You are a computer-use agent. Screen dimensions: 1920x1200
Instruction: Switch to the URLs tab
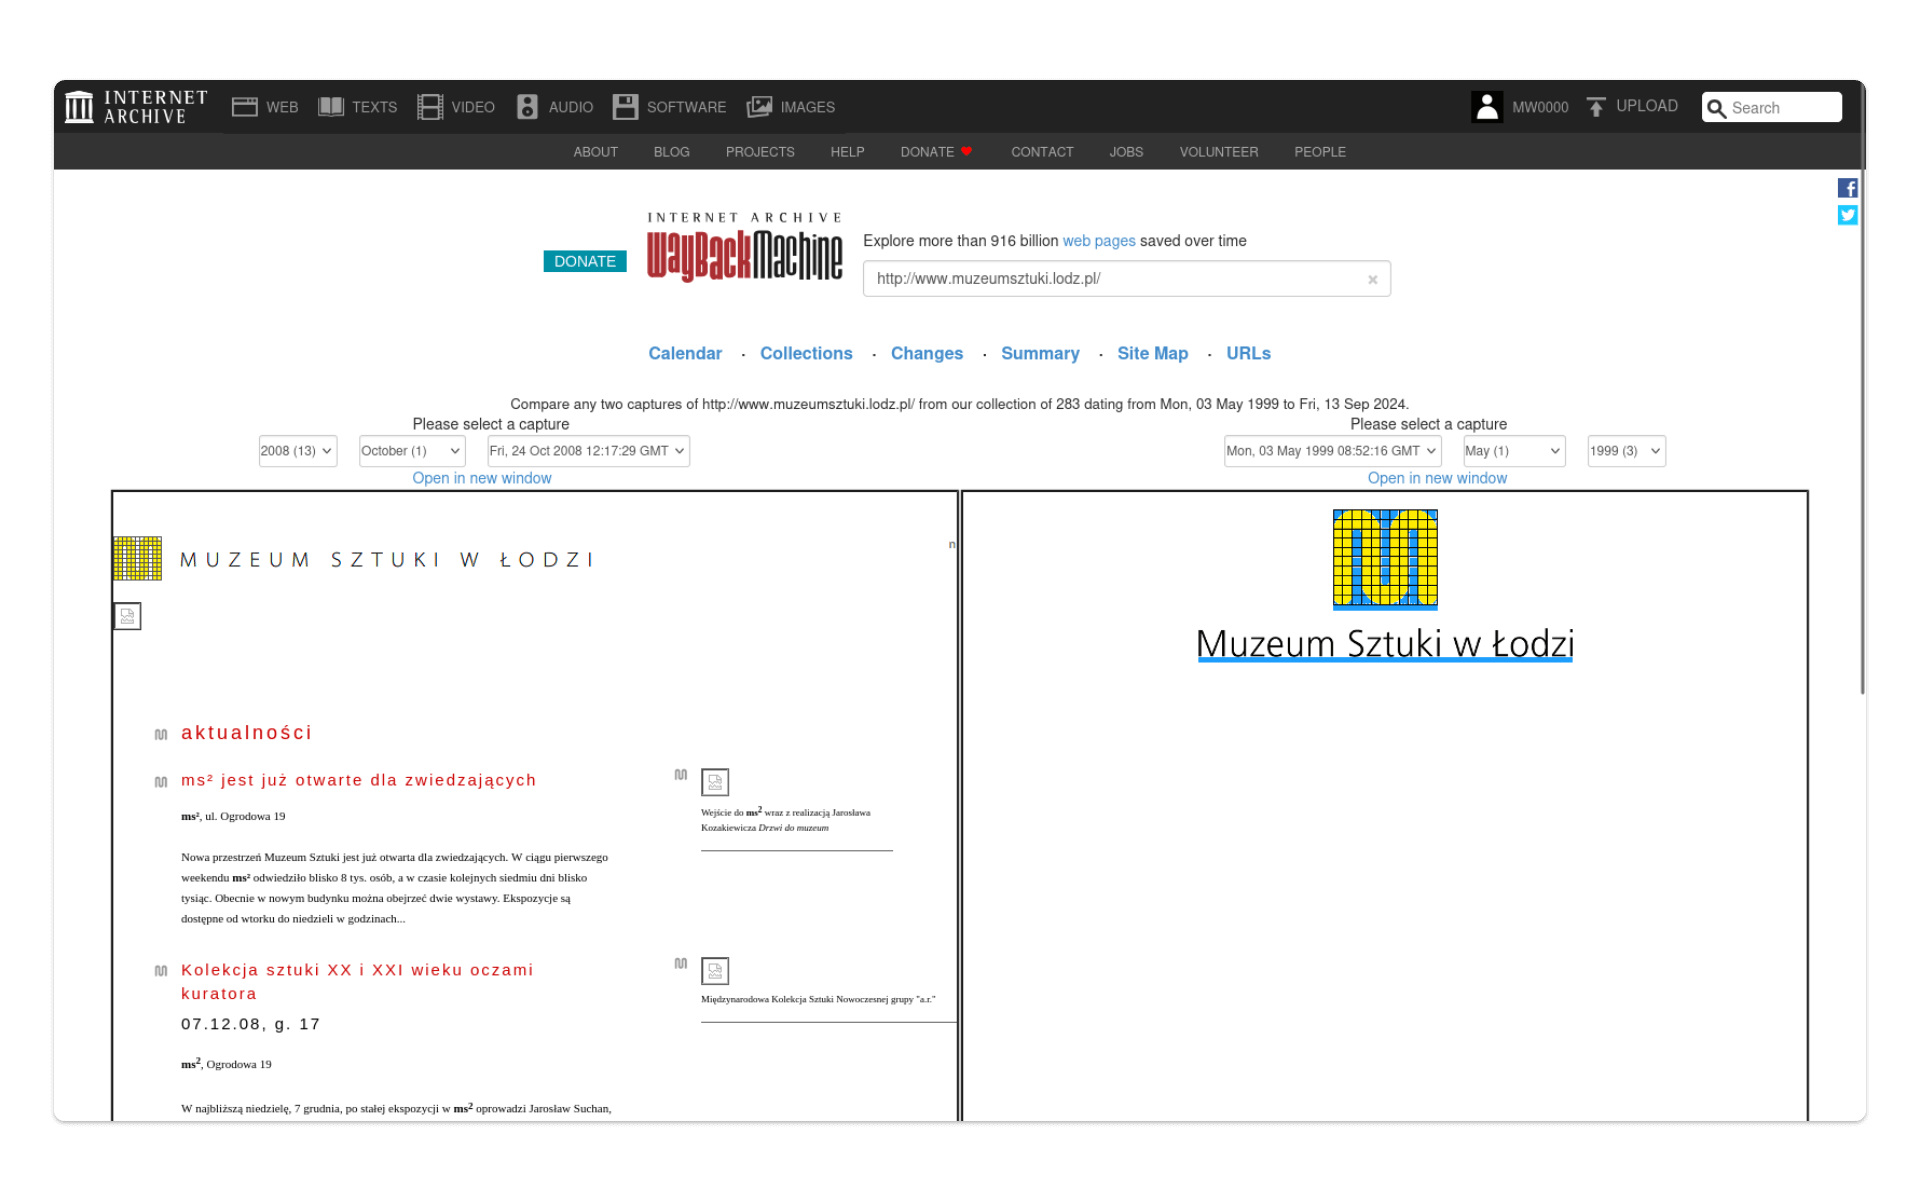tap(1248, 353)
